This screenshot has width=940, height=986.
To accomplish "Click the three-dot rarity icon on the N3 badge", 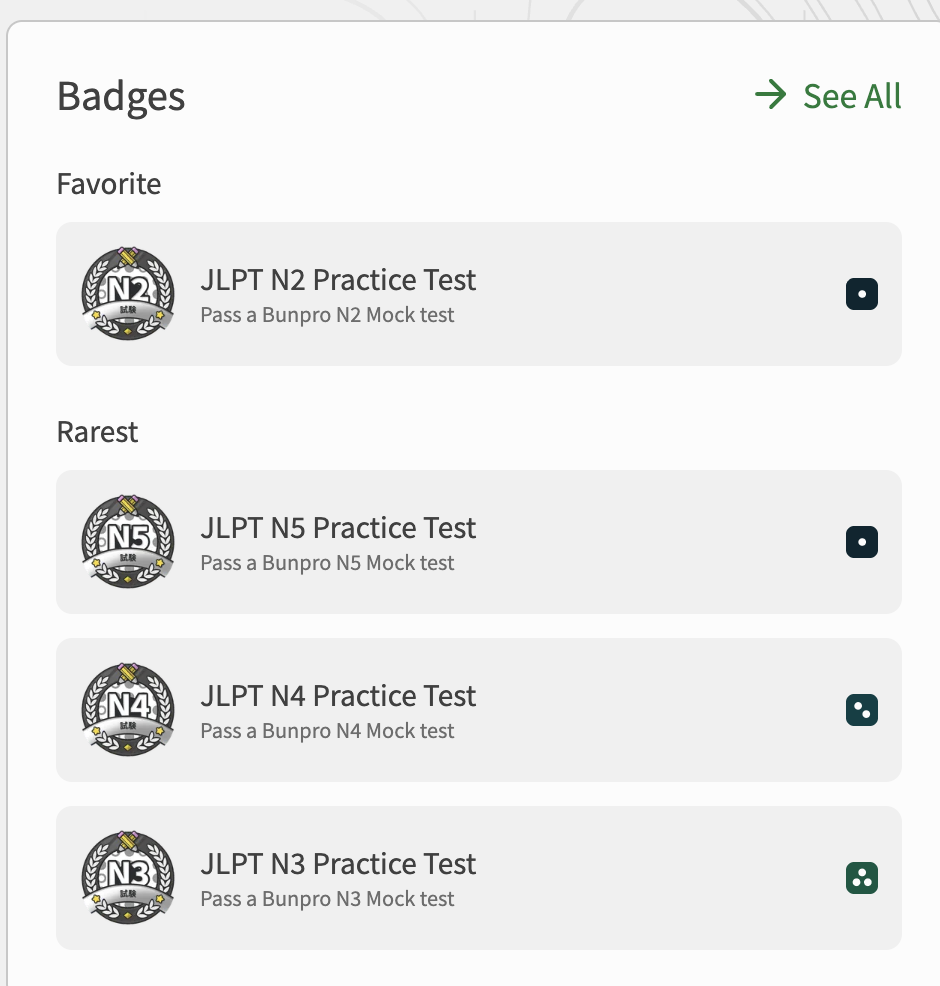I will (861, 879).
